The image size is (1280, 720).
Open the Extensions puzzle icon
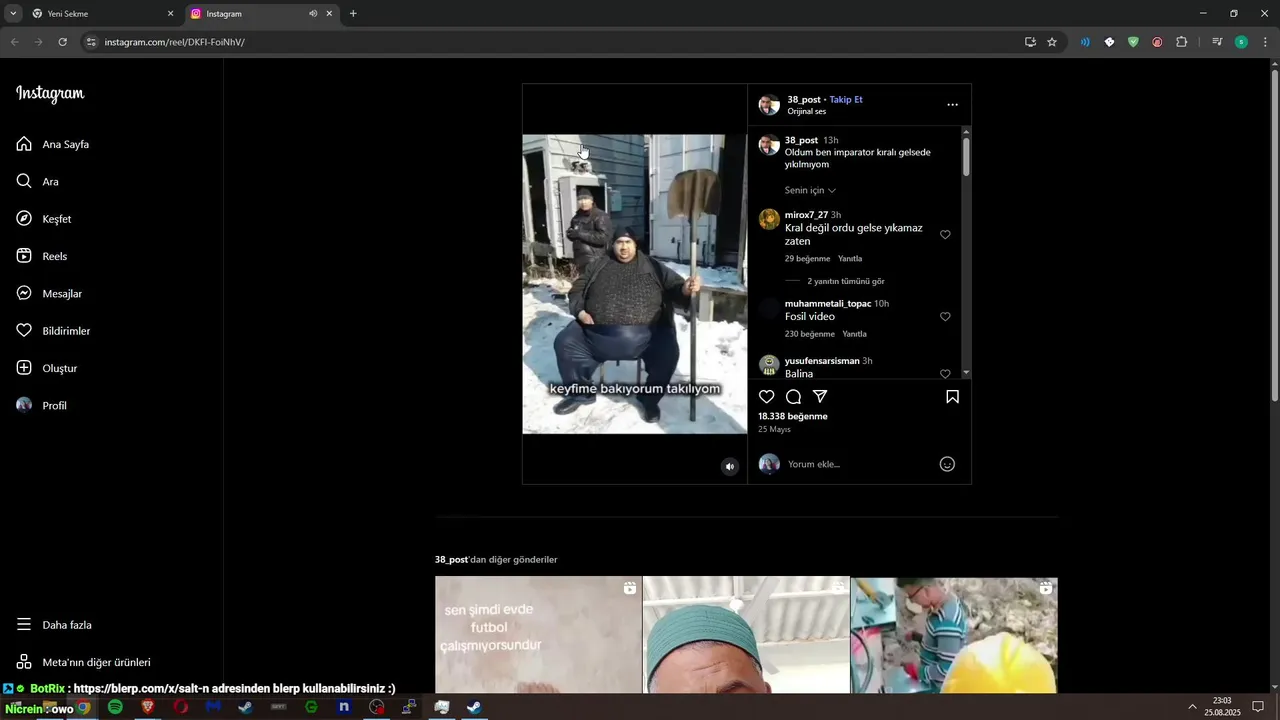[x=1181, y=42]
